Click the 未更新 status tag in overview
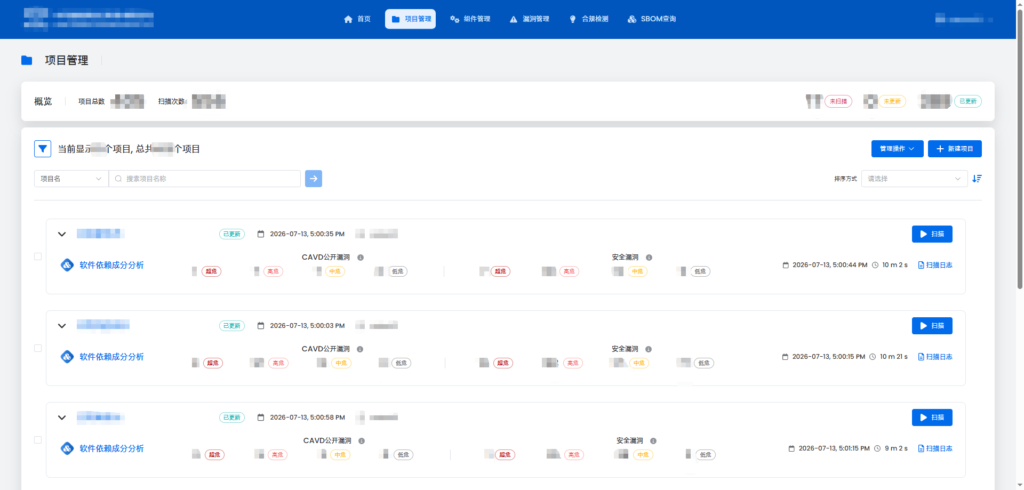 [x=891, y=101]
